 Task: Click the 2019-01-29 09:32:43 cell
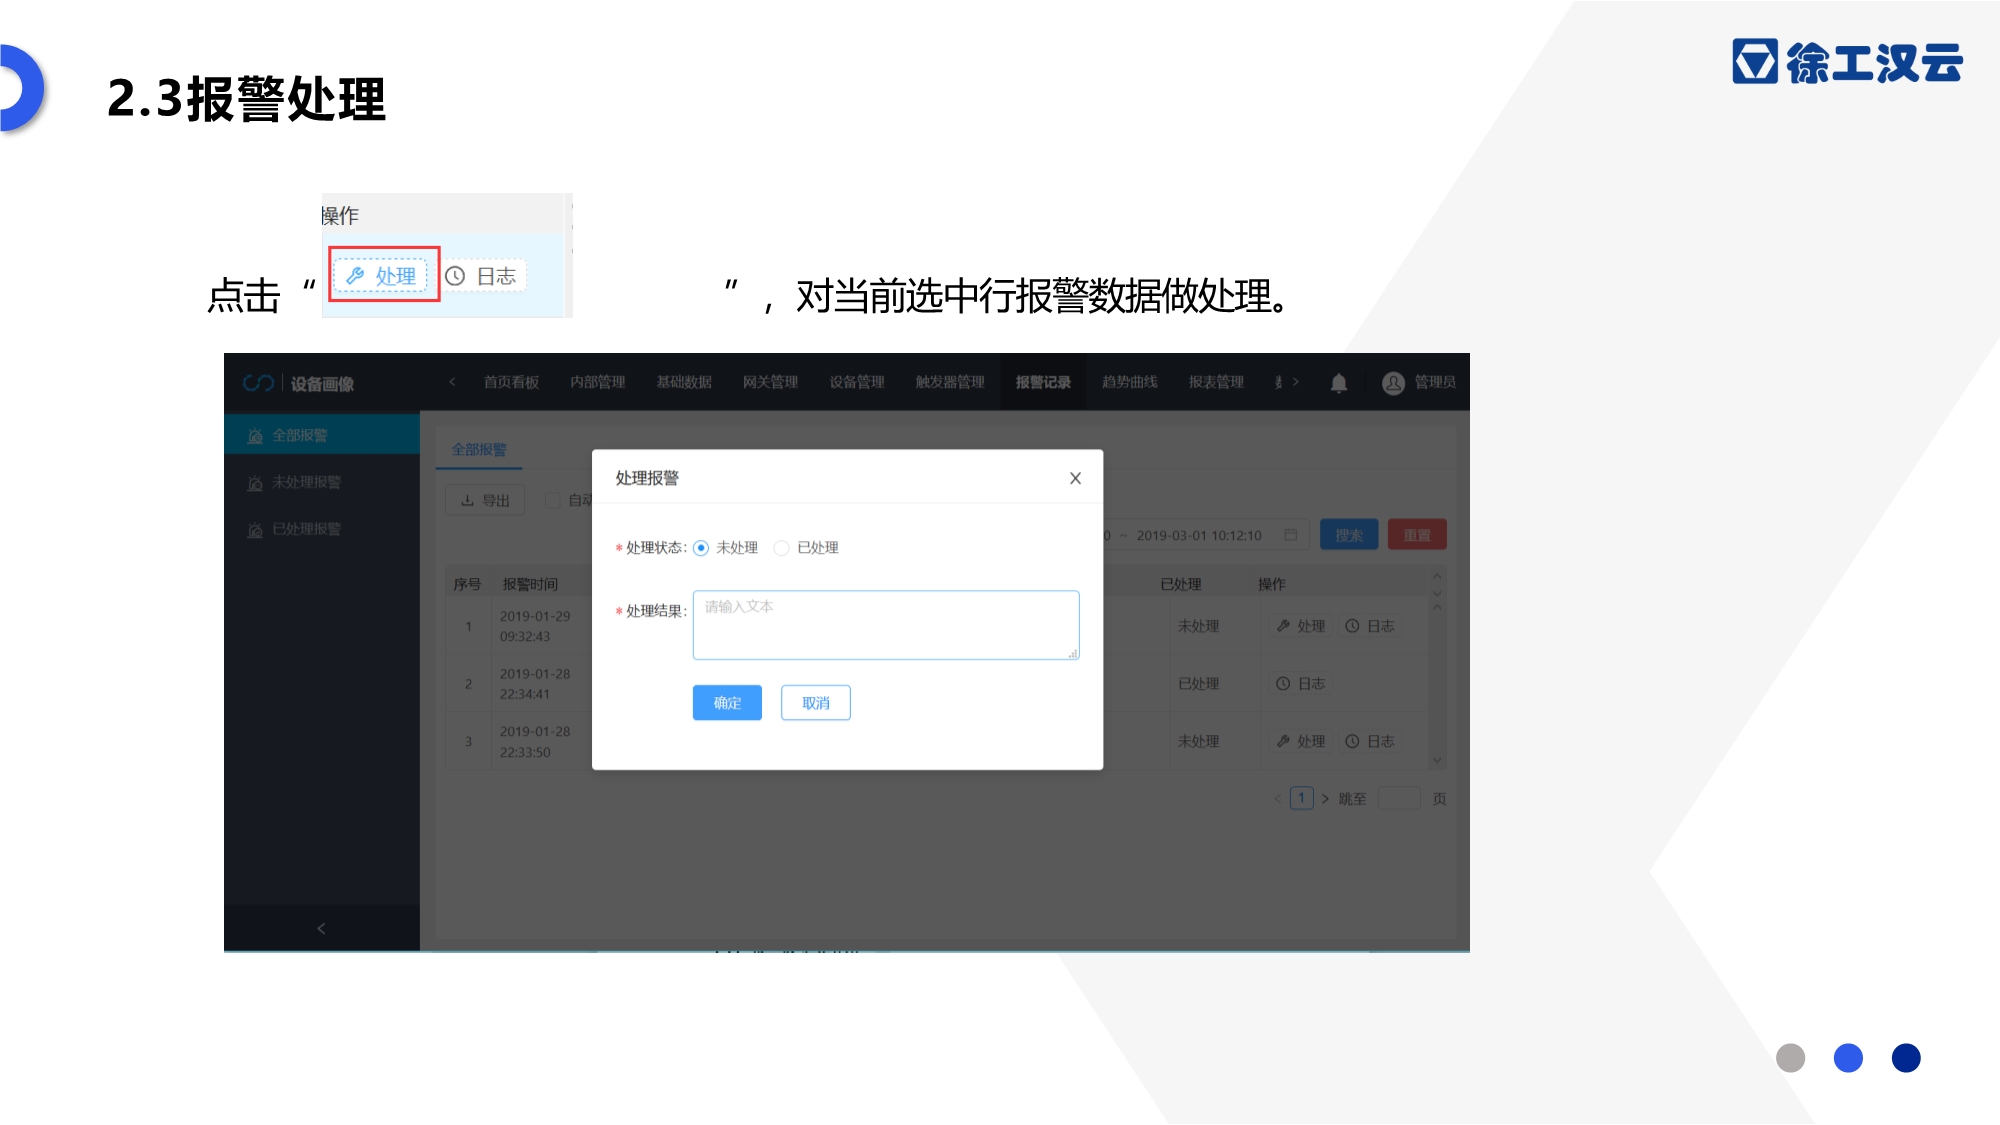pyautogui.click(x=535, y=626)
